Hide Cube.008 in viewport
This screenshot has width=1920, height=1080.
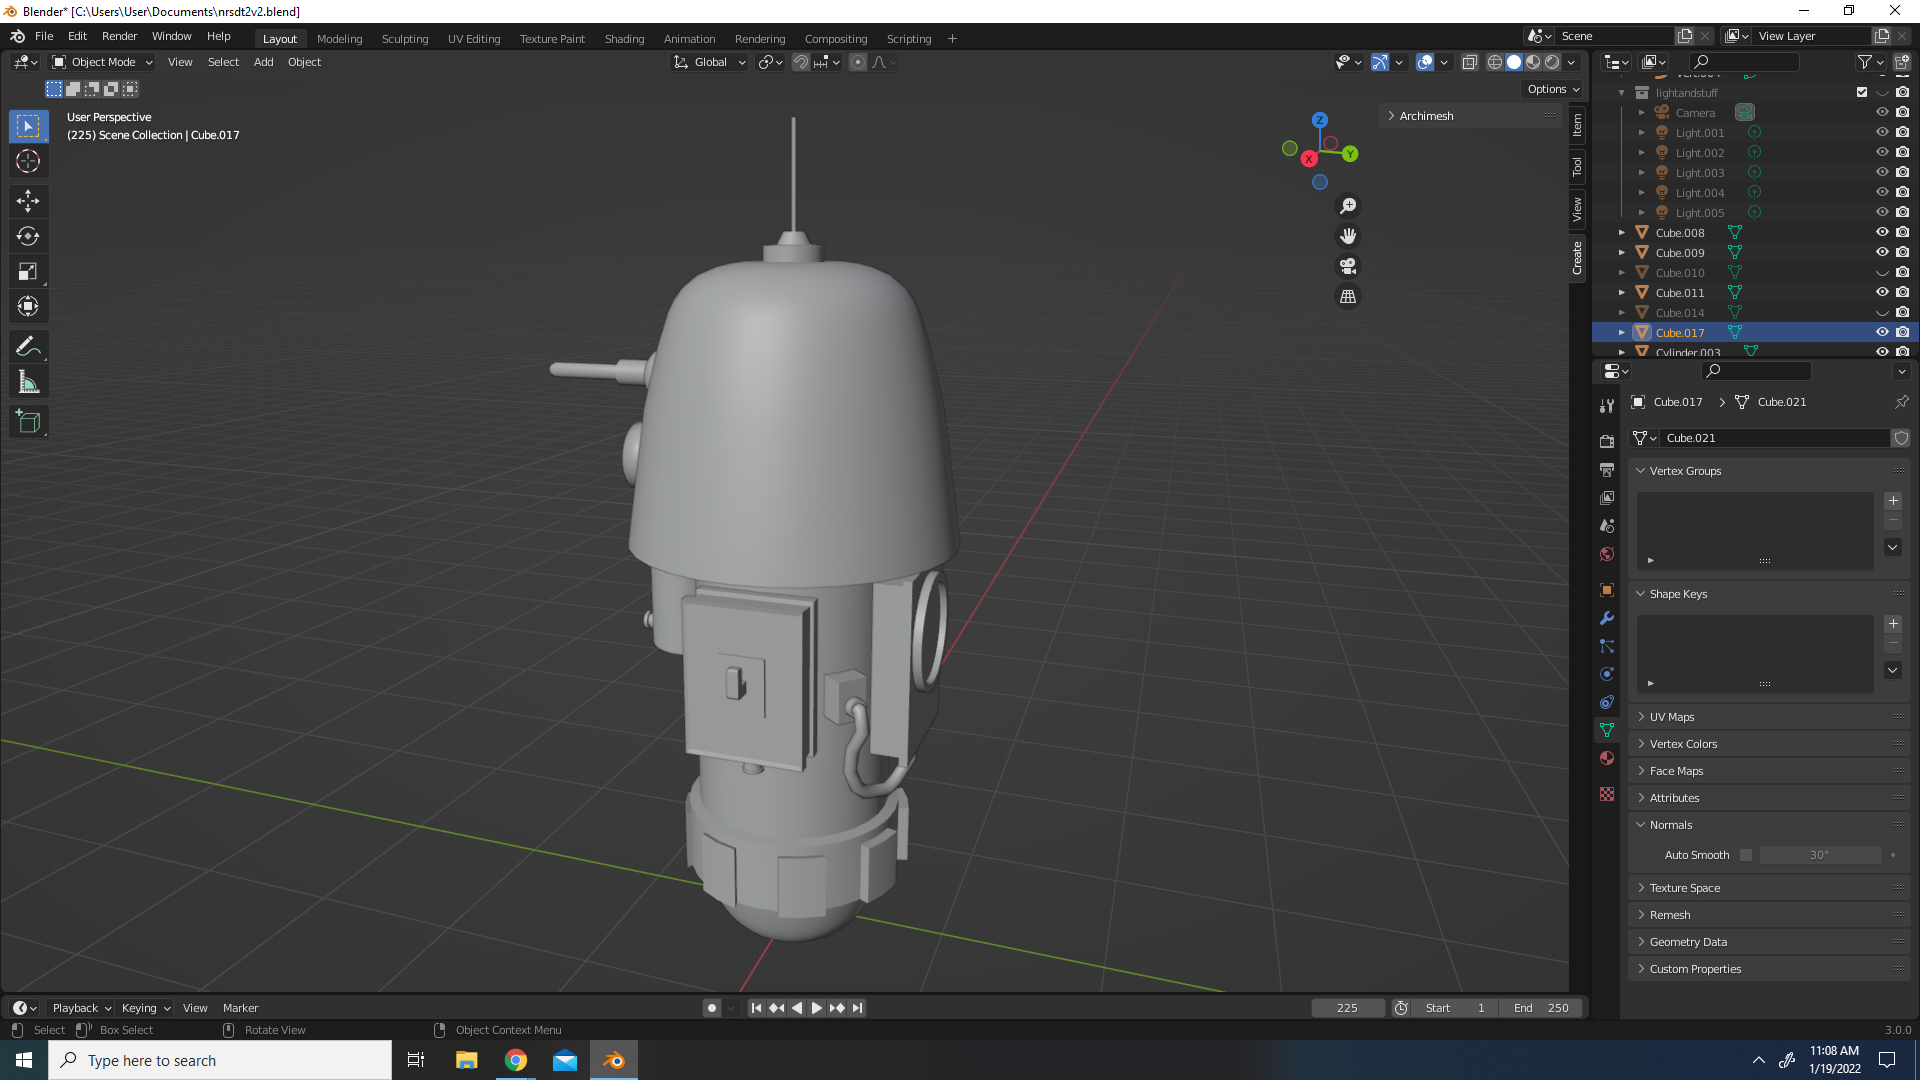click(x=1882, y=232)
